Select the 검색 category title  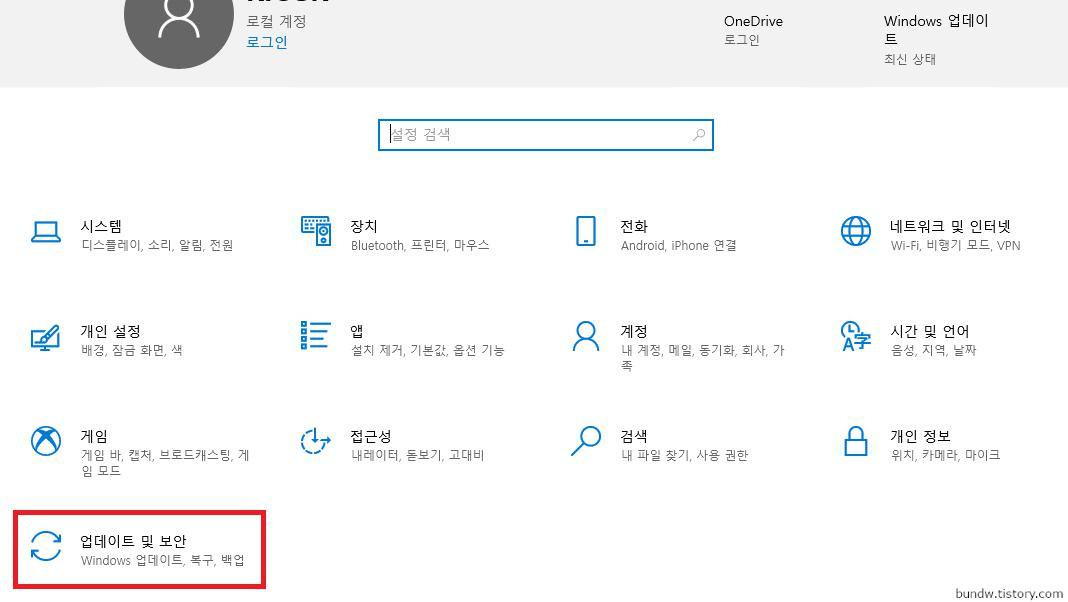[x=634, y=436]
